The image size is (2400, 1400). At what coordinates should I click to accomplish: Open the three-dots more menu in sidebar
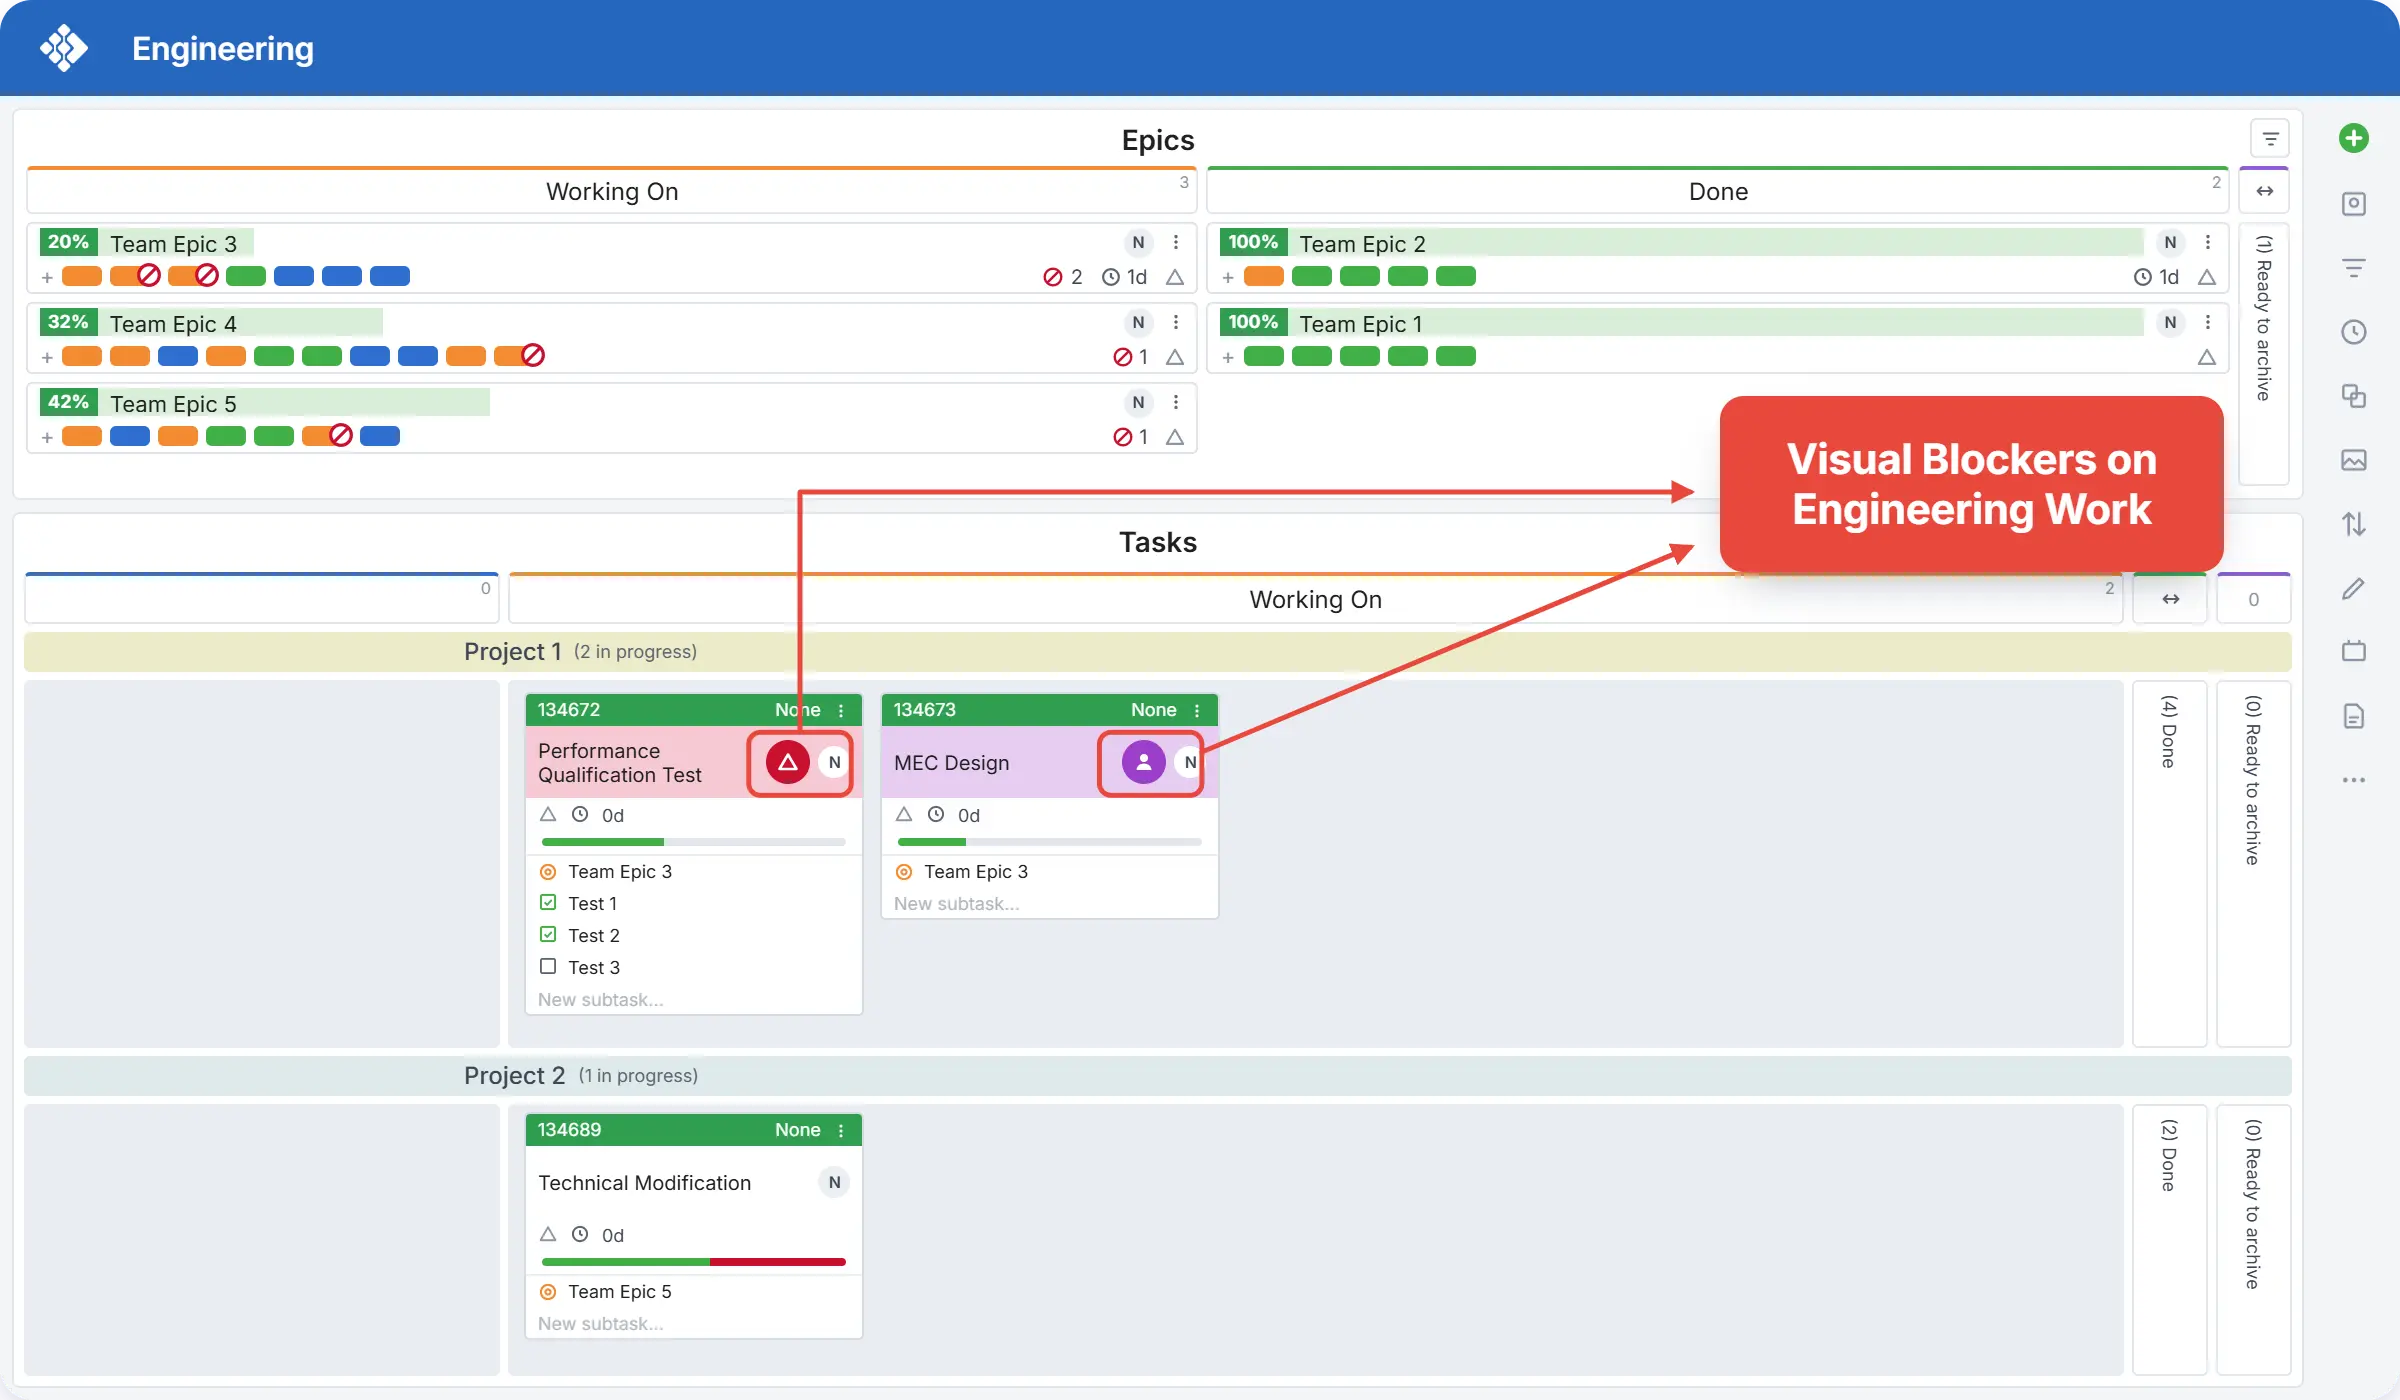[2353, 780]
